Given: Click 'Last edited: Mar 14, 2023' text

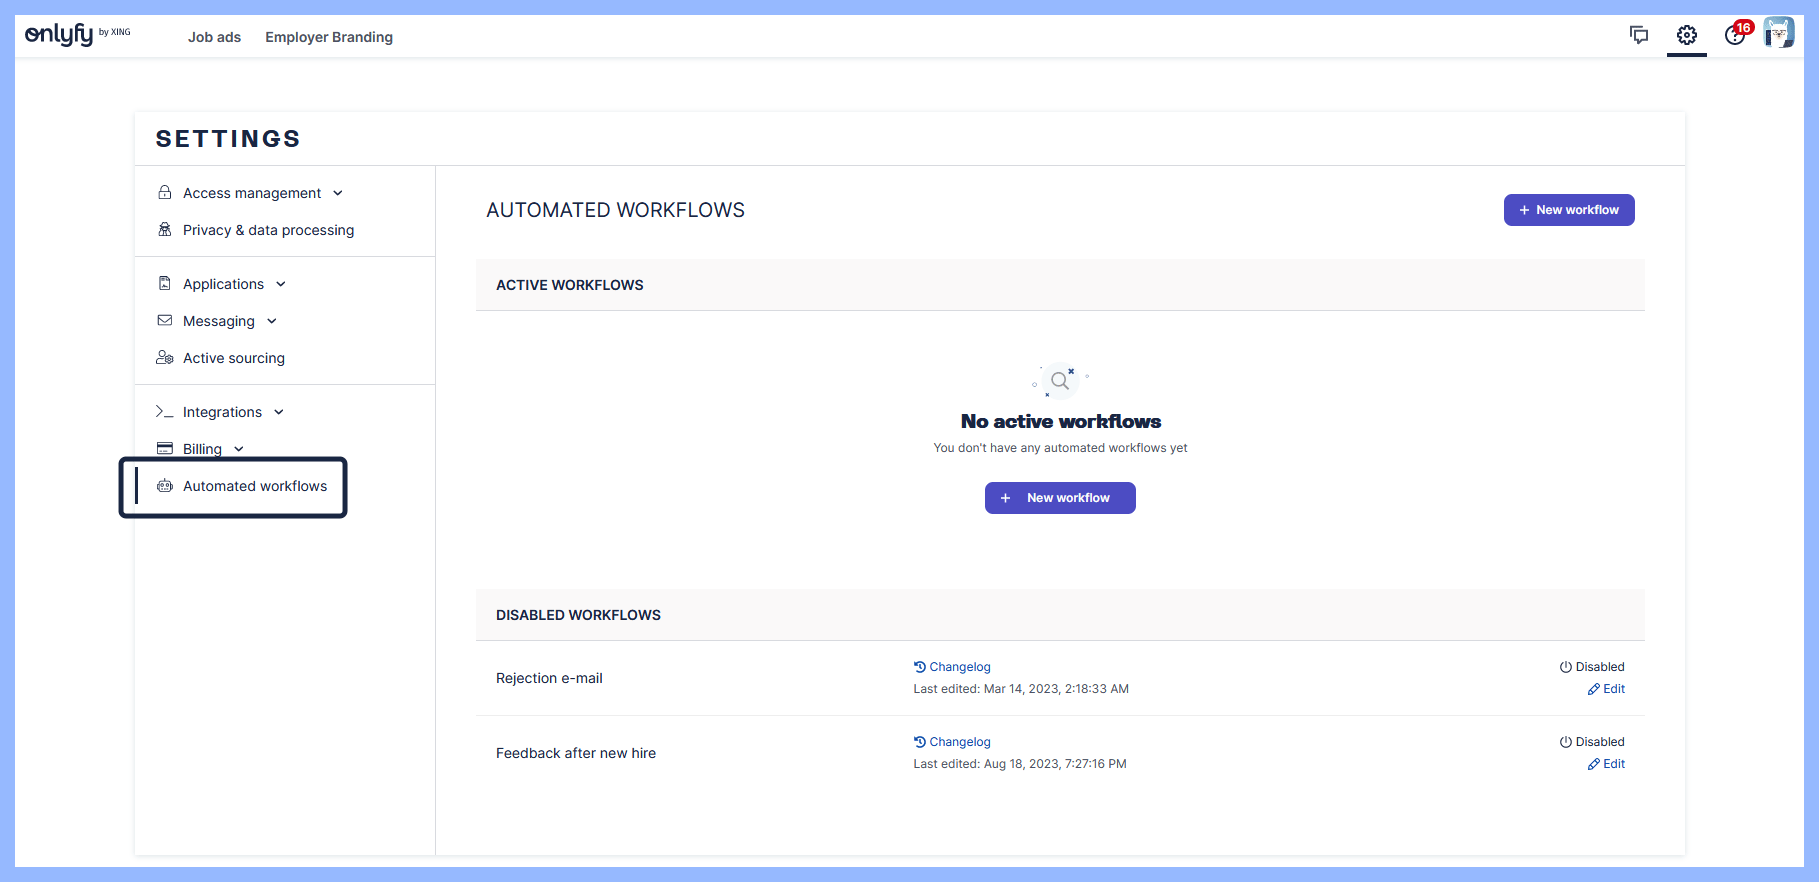Looking at the screenshot, I should coord(1021,689).
